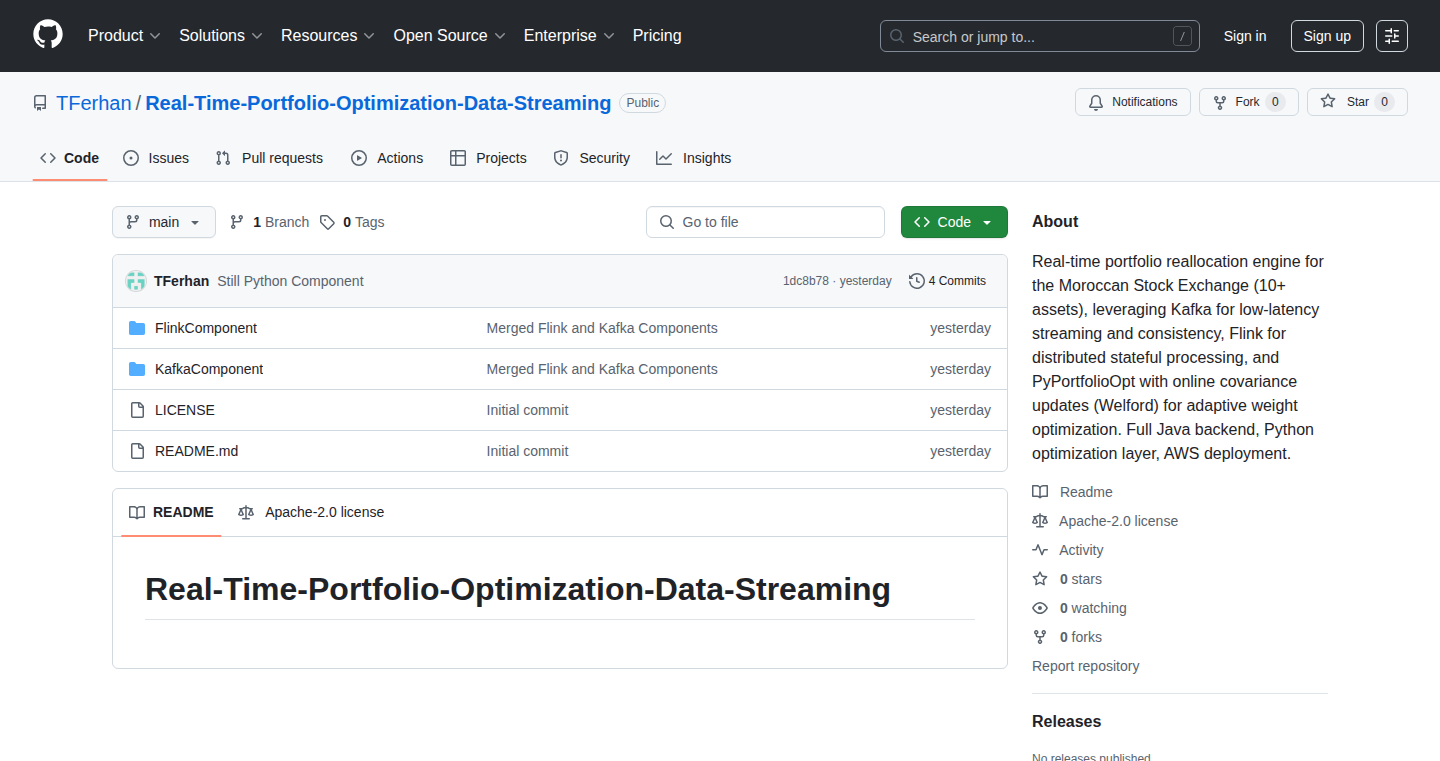The height and width of the screenshot is (761, 1440).
Task: Click the tag icon next to 0 Tags
Action: pos(327,222)
